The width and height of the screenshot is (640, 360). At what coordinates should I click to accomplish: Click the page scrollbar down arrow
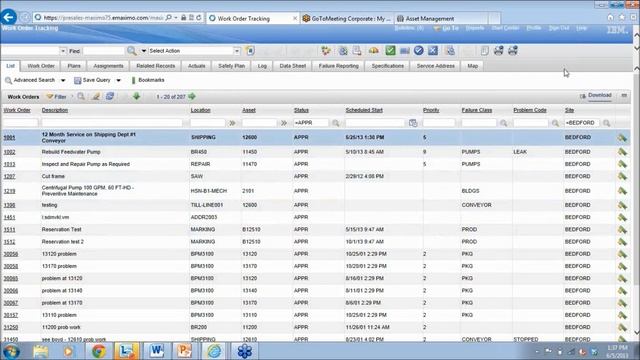(636, 333)
